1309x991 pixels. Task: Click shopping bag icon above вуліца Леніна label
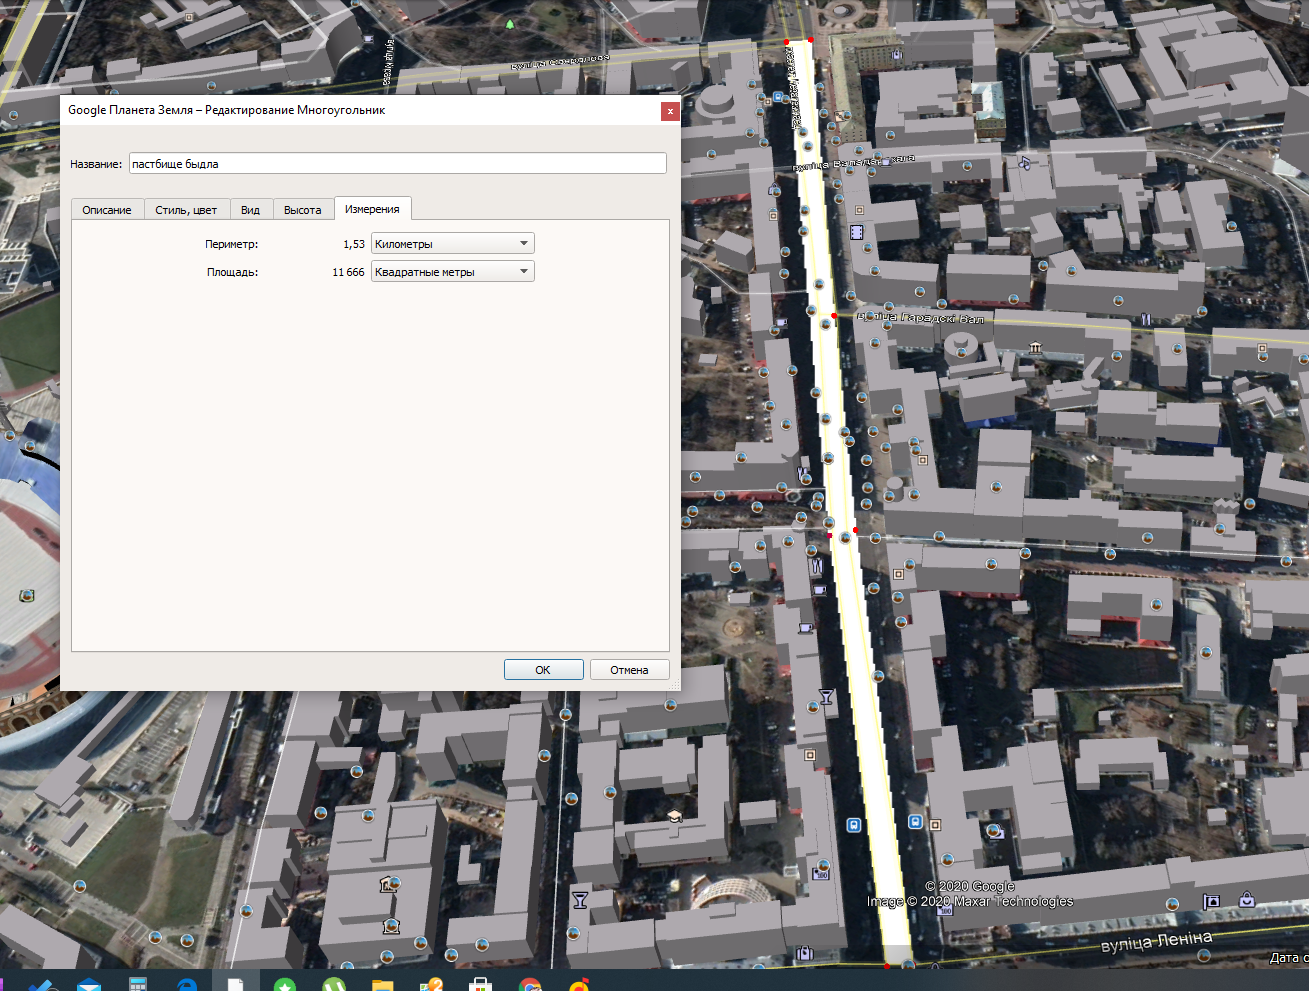[x=1247, y=899]
